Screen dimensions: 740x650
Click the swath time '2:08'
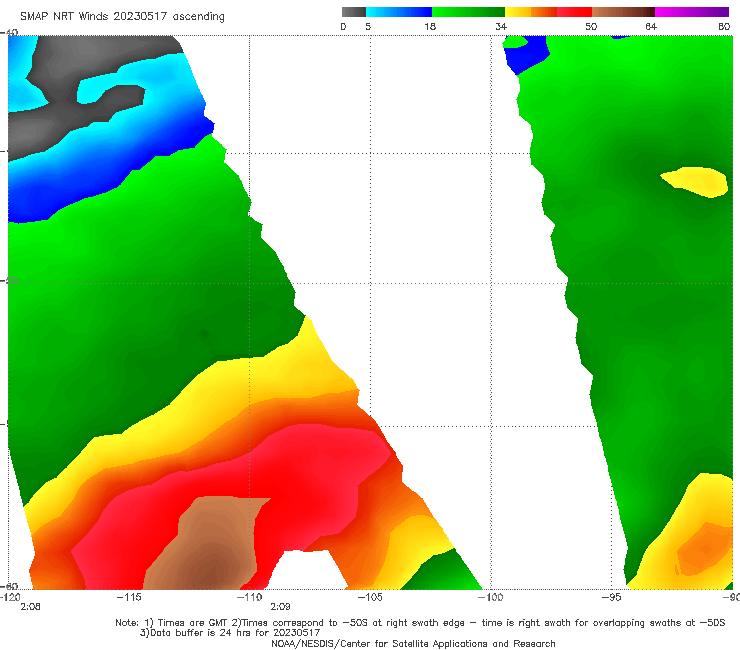(x=30, y=607)
